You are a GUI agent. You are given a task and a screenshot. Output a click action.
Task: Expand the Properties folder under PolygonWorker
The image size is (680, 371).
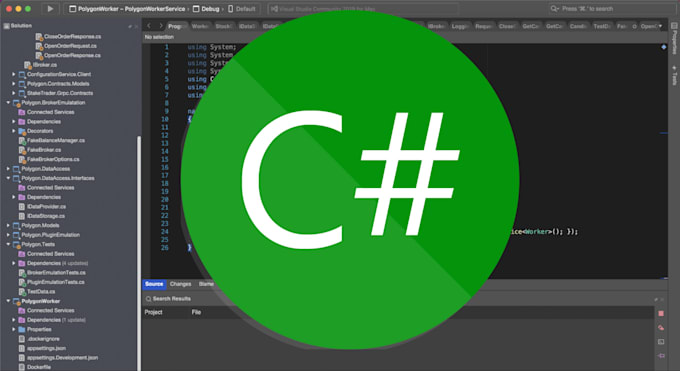[13, 330]
